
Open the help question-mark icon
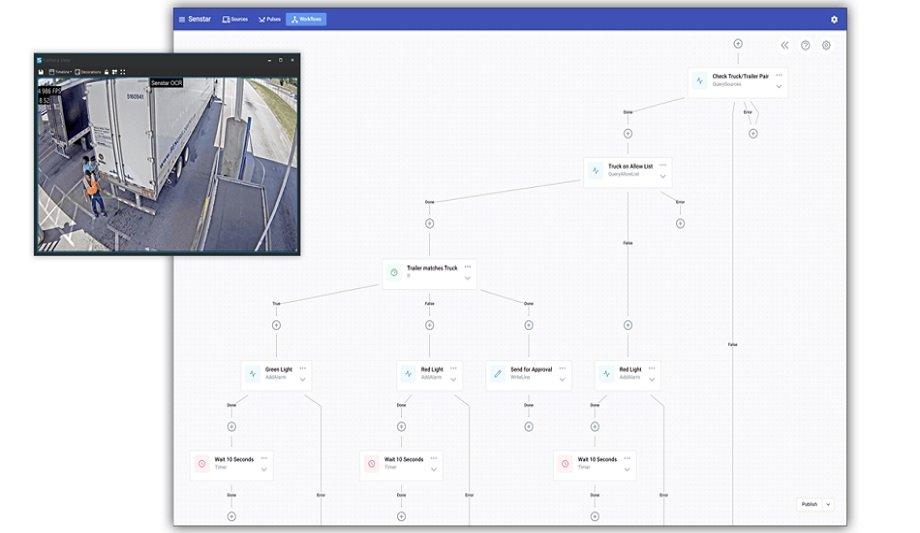[x=806, y=45]
